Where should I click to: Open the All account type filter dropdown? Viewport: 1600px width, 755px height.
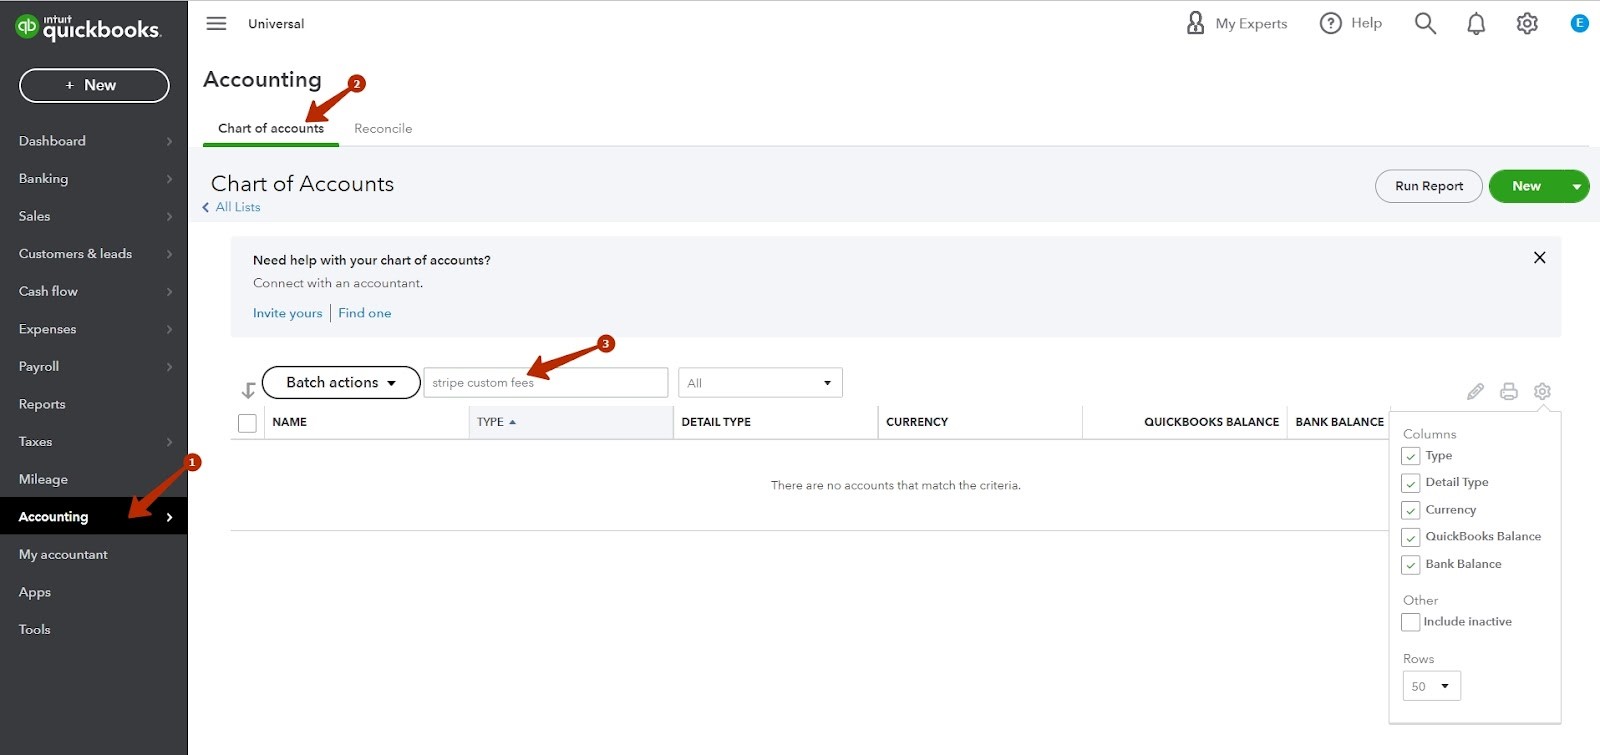[760, 383]
